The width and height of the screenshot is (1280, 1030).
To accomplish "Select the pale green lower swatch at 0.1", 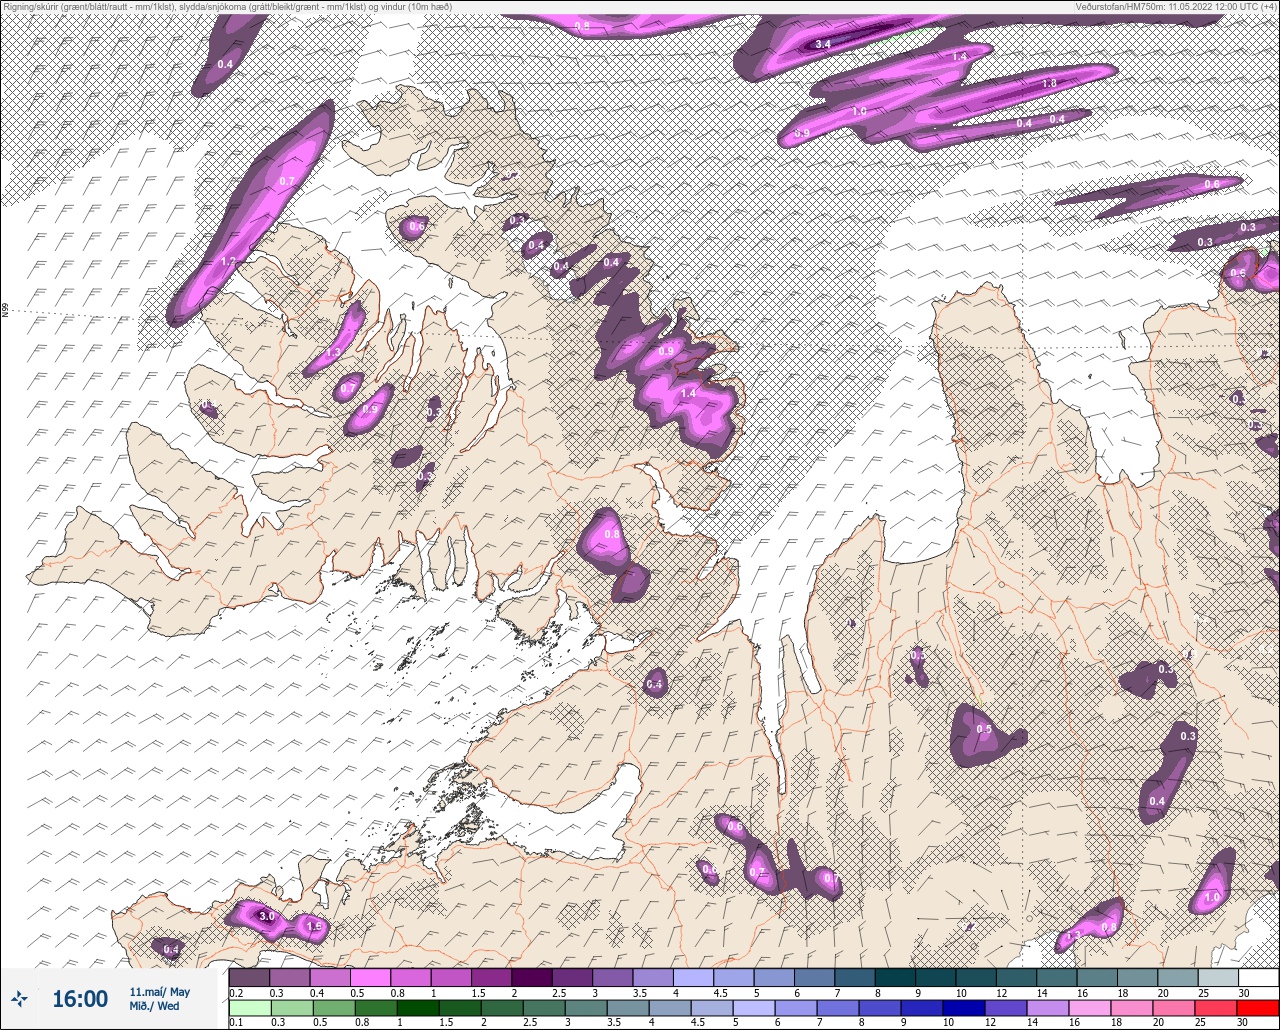I will click(x=249, y=1008).
